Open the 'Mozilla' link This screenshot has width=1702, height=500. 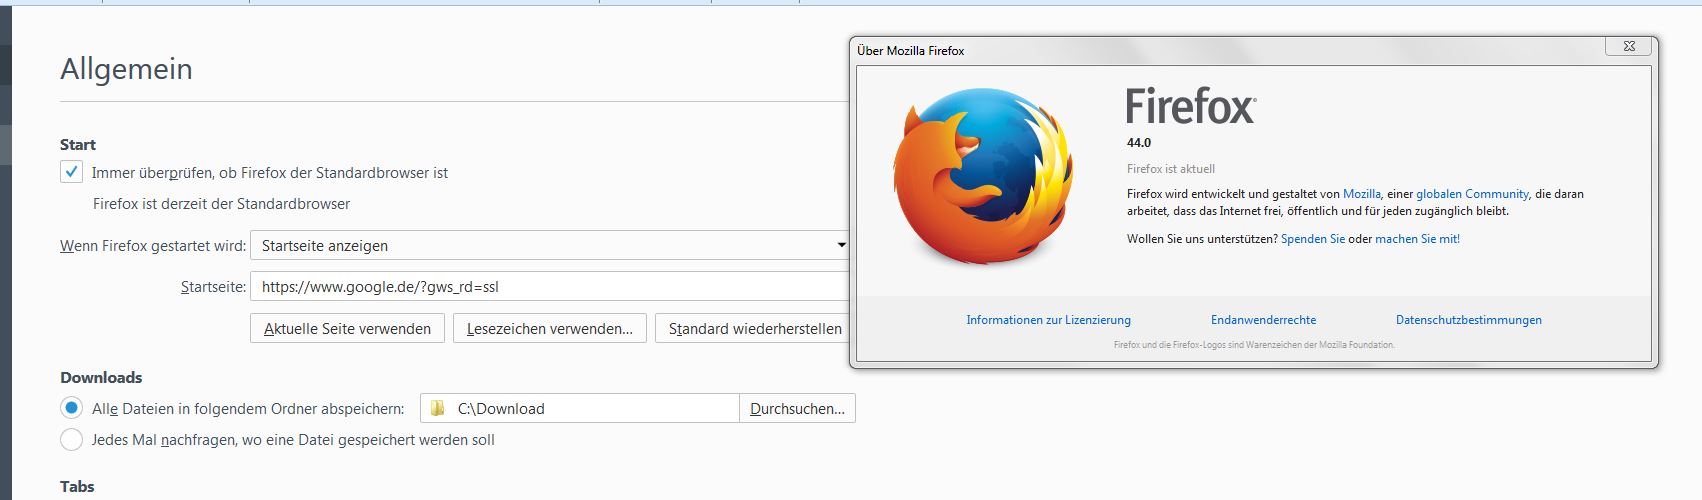tap(1361, 194)
